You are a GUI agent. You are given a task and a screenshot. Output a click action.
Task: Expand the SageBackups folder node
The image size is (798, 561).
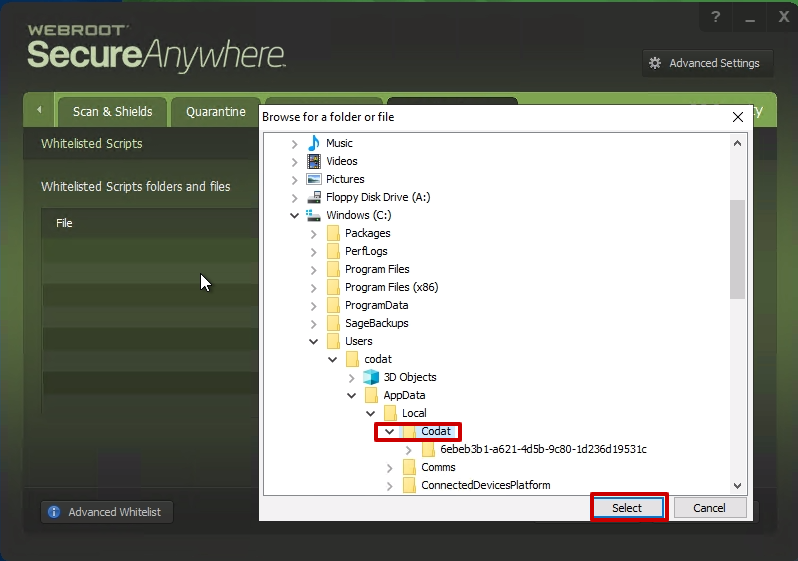click(314, 324)
